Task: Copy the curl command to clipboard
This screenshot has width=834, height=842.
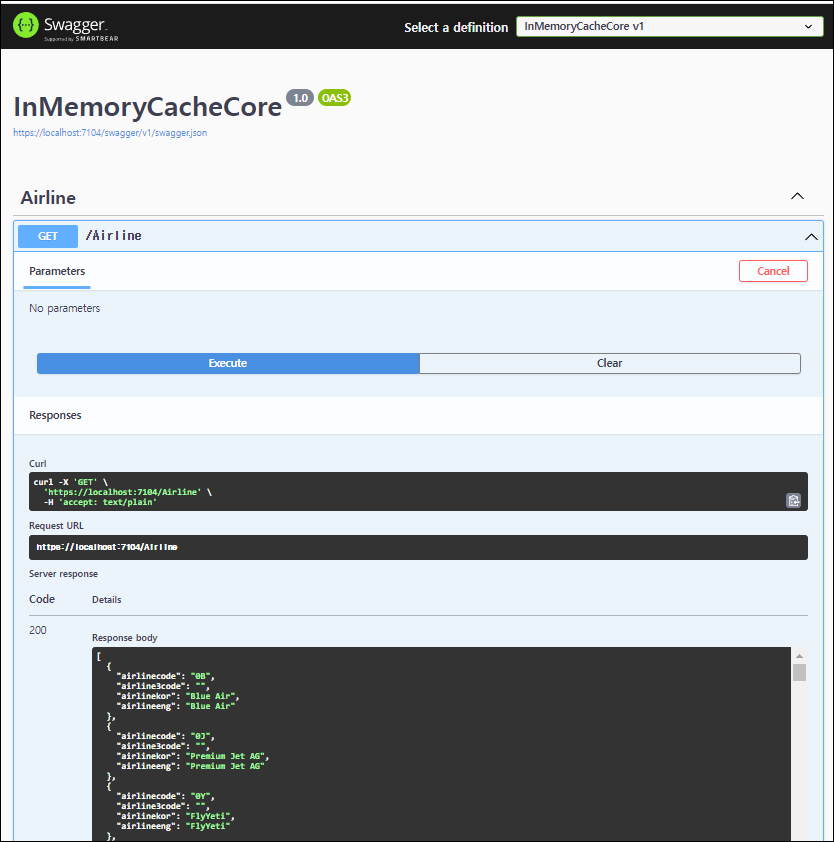Action: [793, 500]
